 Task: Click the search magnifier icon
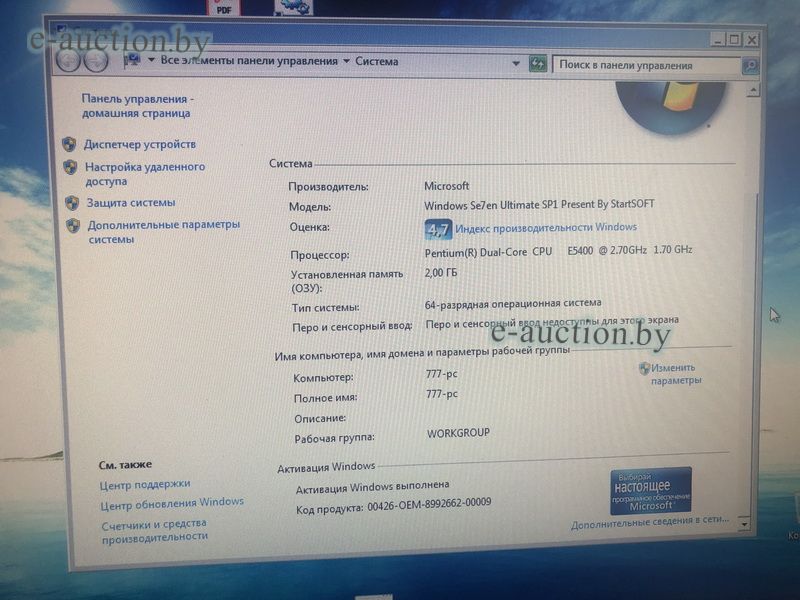pyautogui.click(x=749, y=67)
